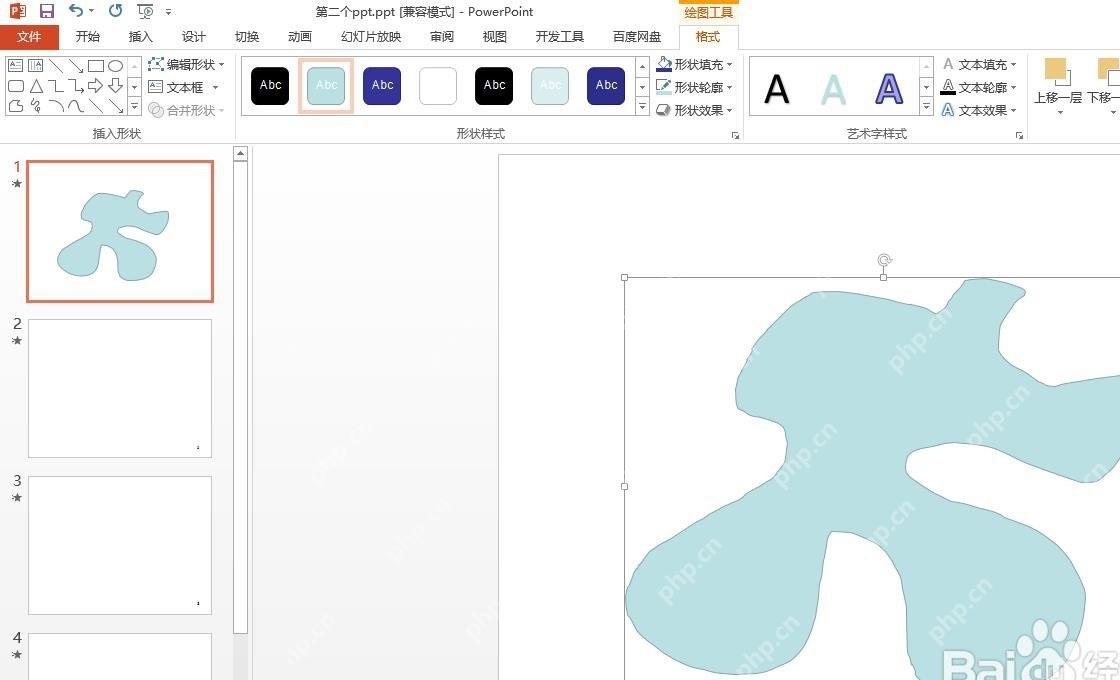This screenshot has height=680, width=1120.
Task: Switch to the 设计 tab
Action: coord(194,37)
